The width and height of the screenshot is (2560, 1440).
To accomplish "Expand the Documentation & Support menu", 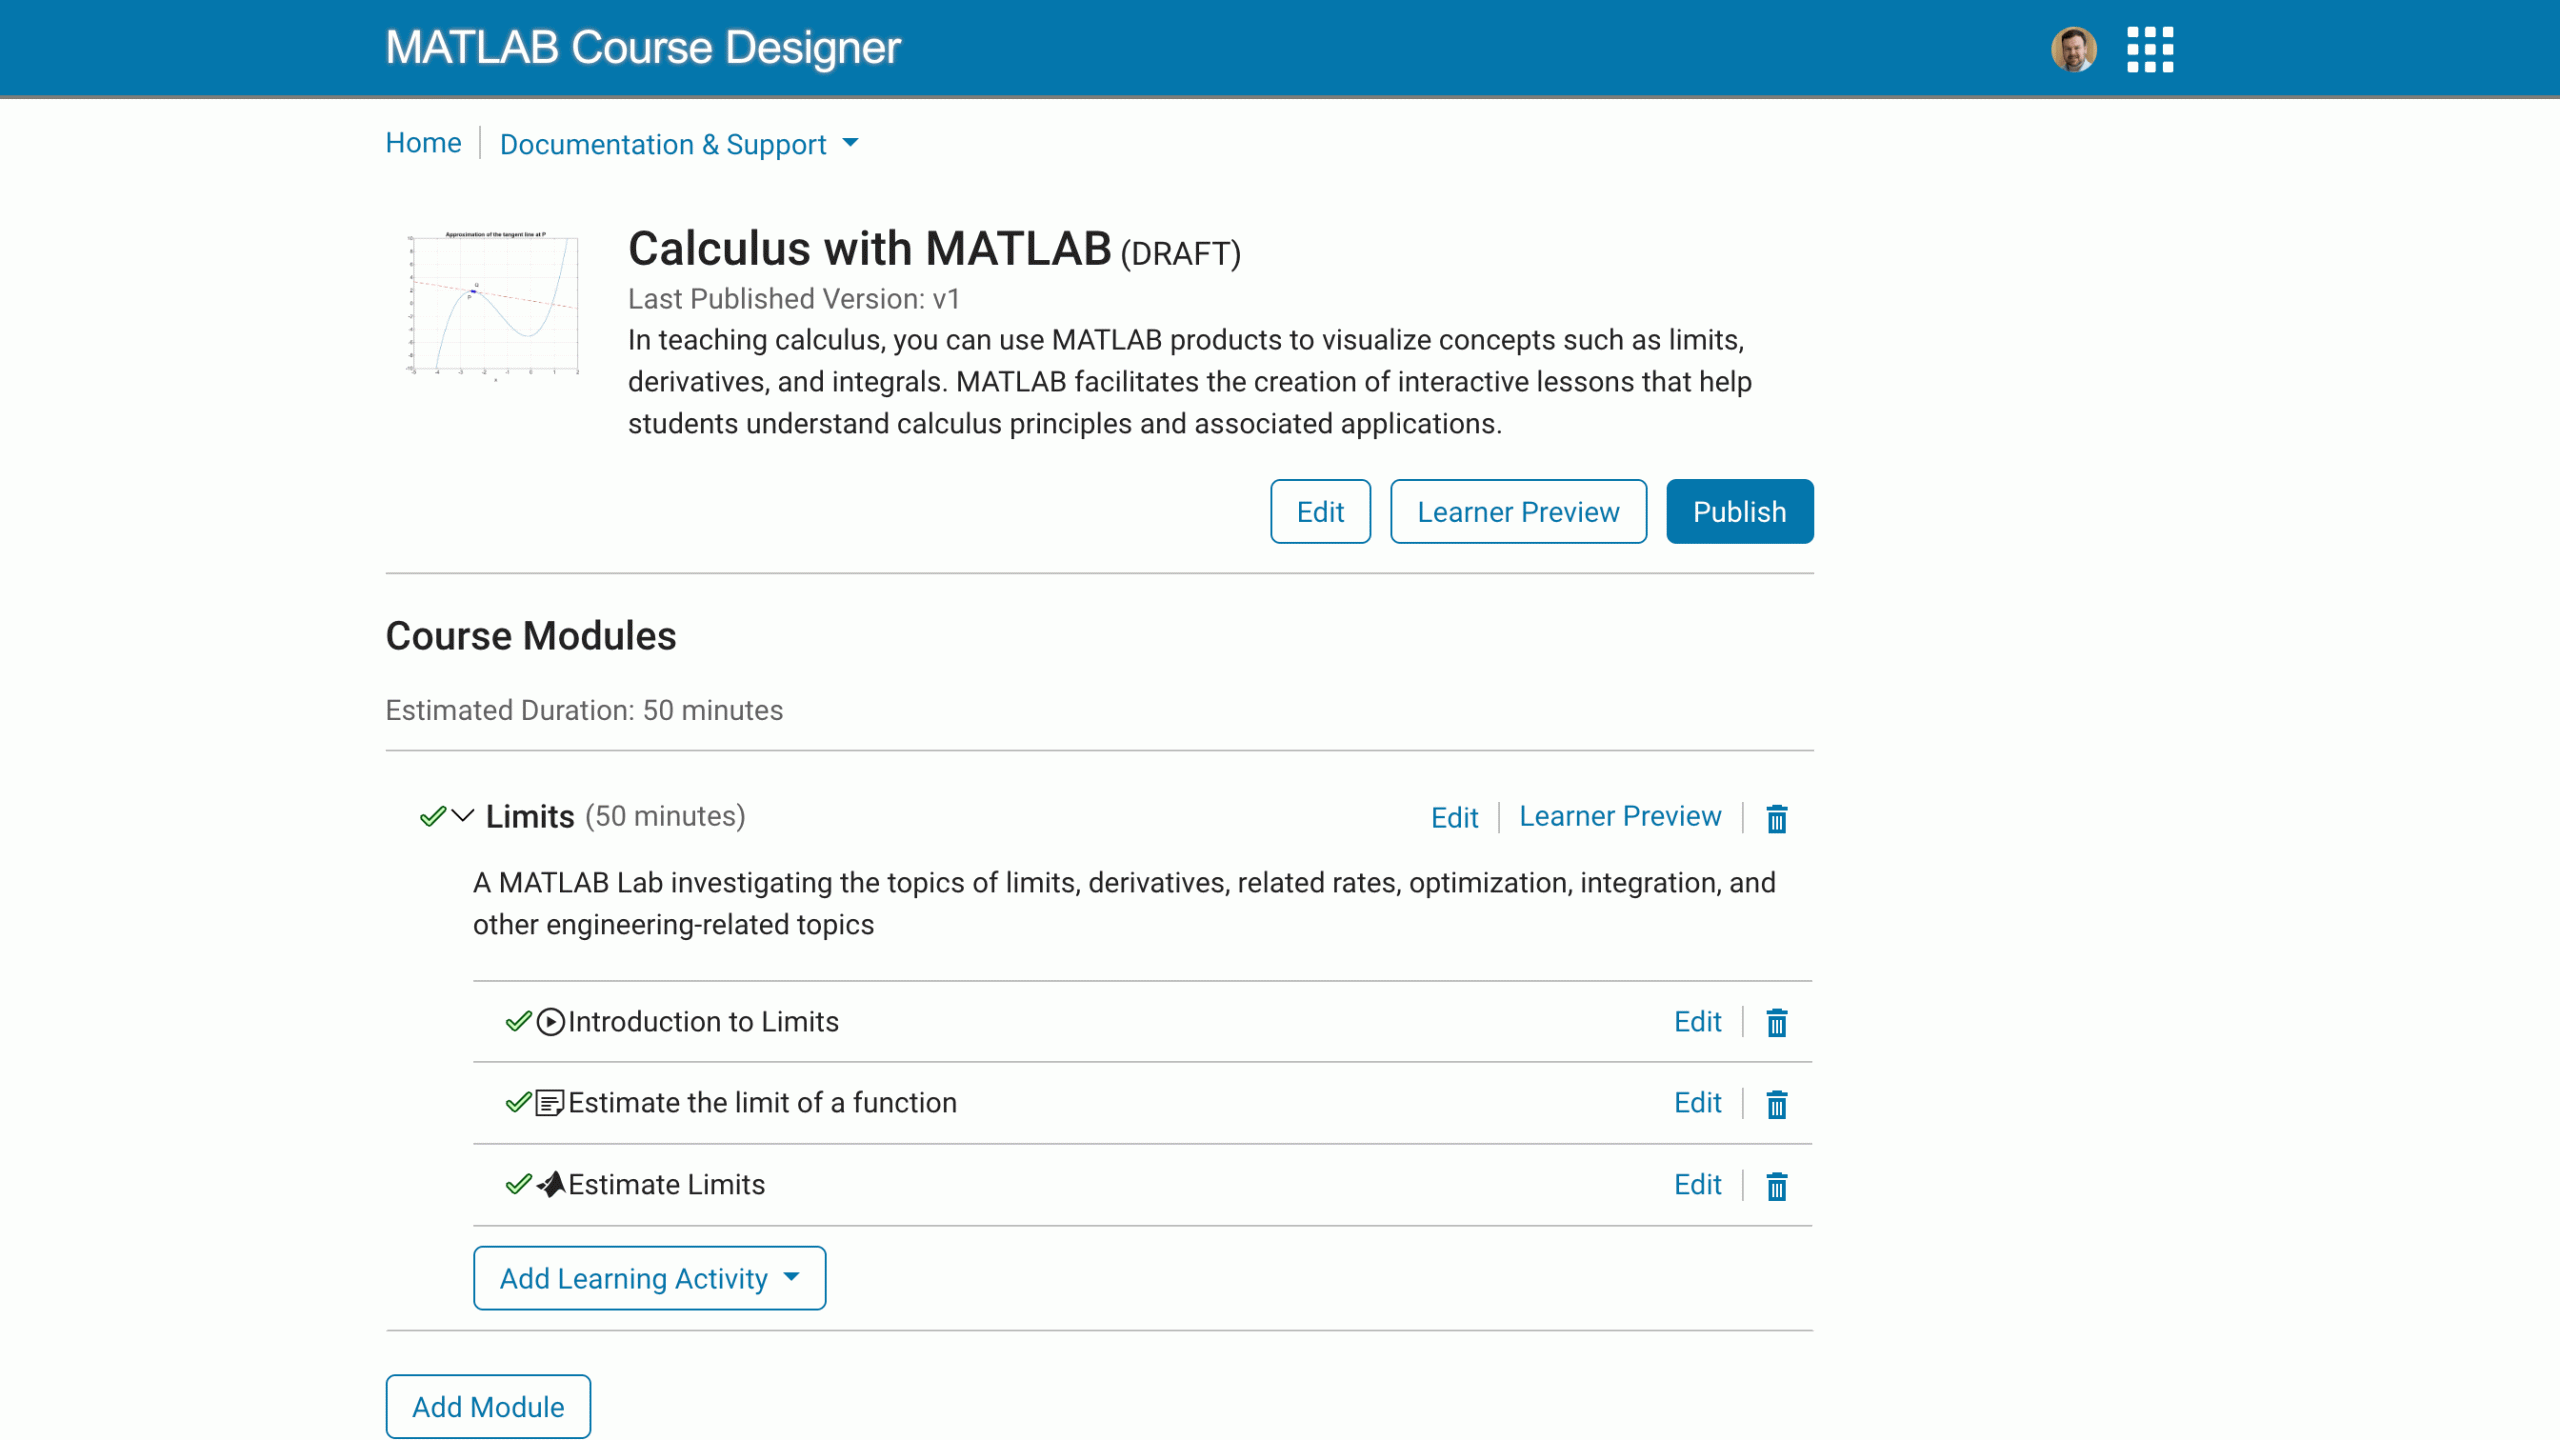I will pos(678,144).
